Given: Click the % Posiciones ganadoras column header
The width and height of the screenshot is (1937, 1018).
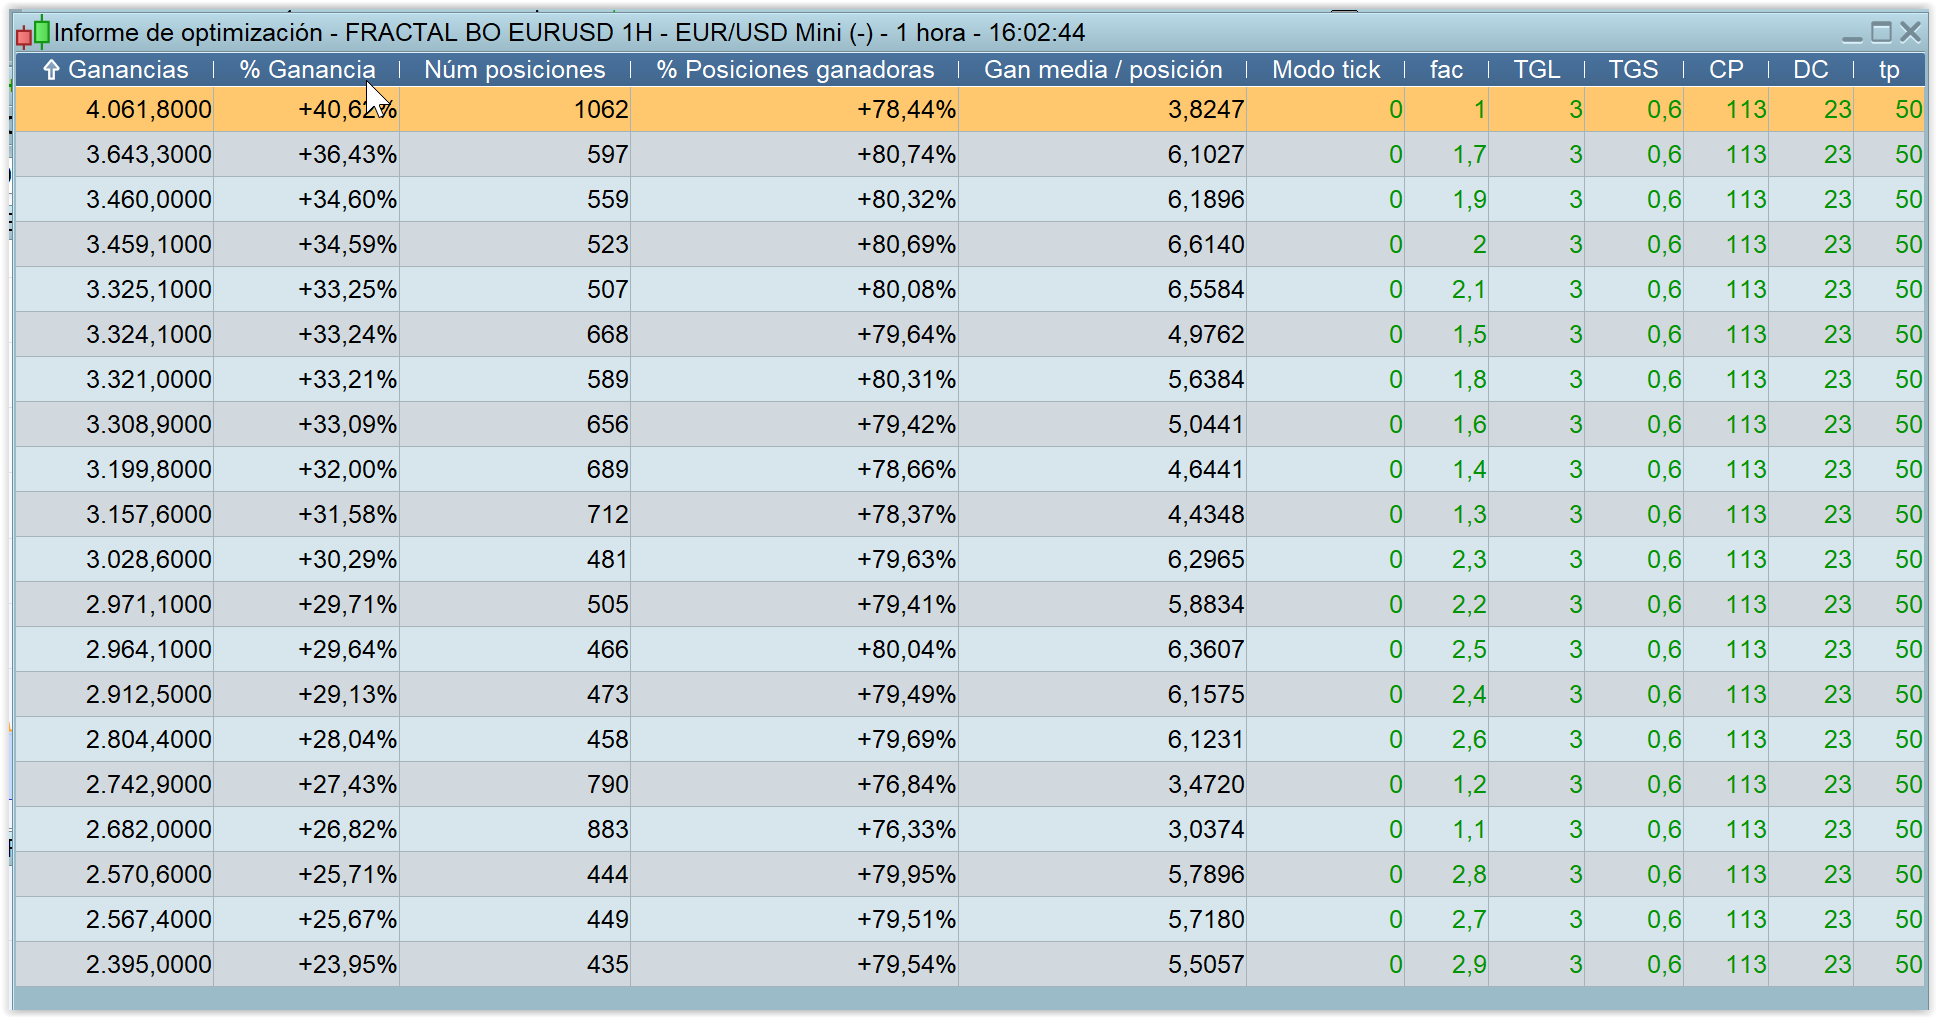Looking at the screenshot, I should coord(795,70).
